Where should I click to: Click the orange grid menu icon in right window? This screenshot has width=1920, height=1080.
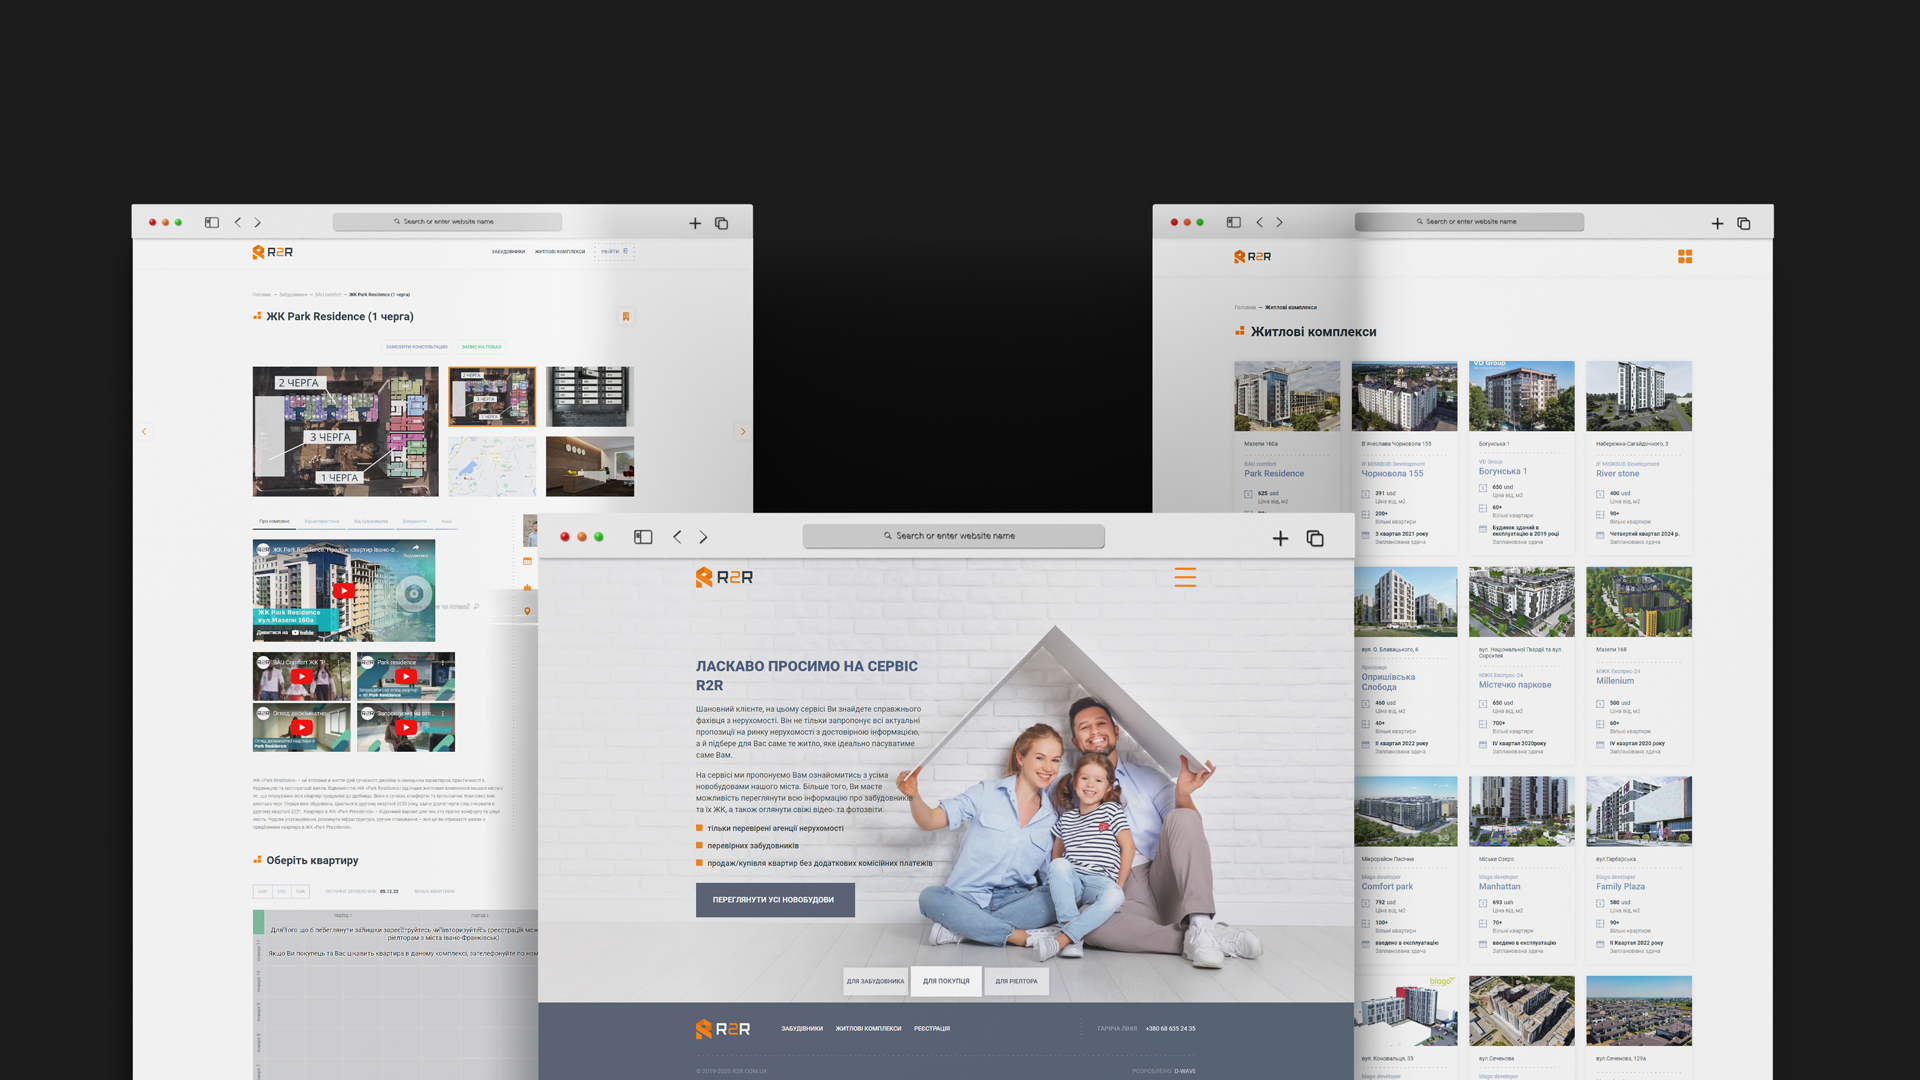(x=1685, y=257)
